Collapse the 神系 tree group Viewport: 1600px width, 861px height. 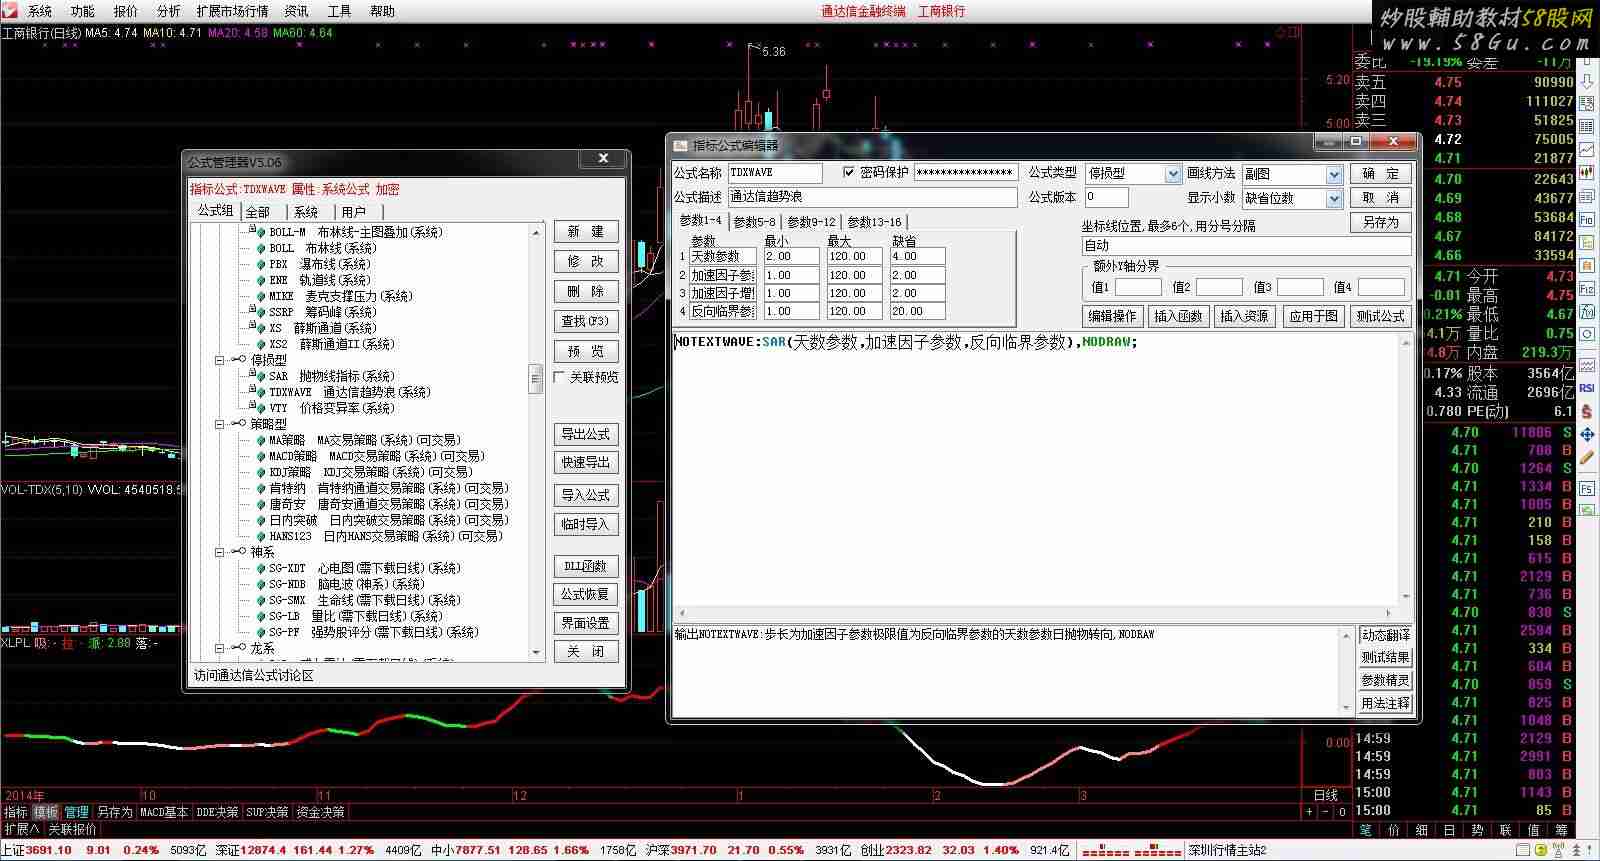point(219,552)
